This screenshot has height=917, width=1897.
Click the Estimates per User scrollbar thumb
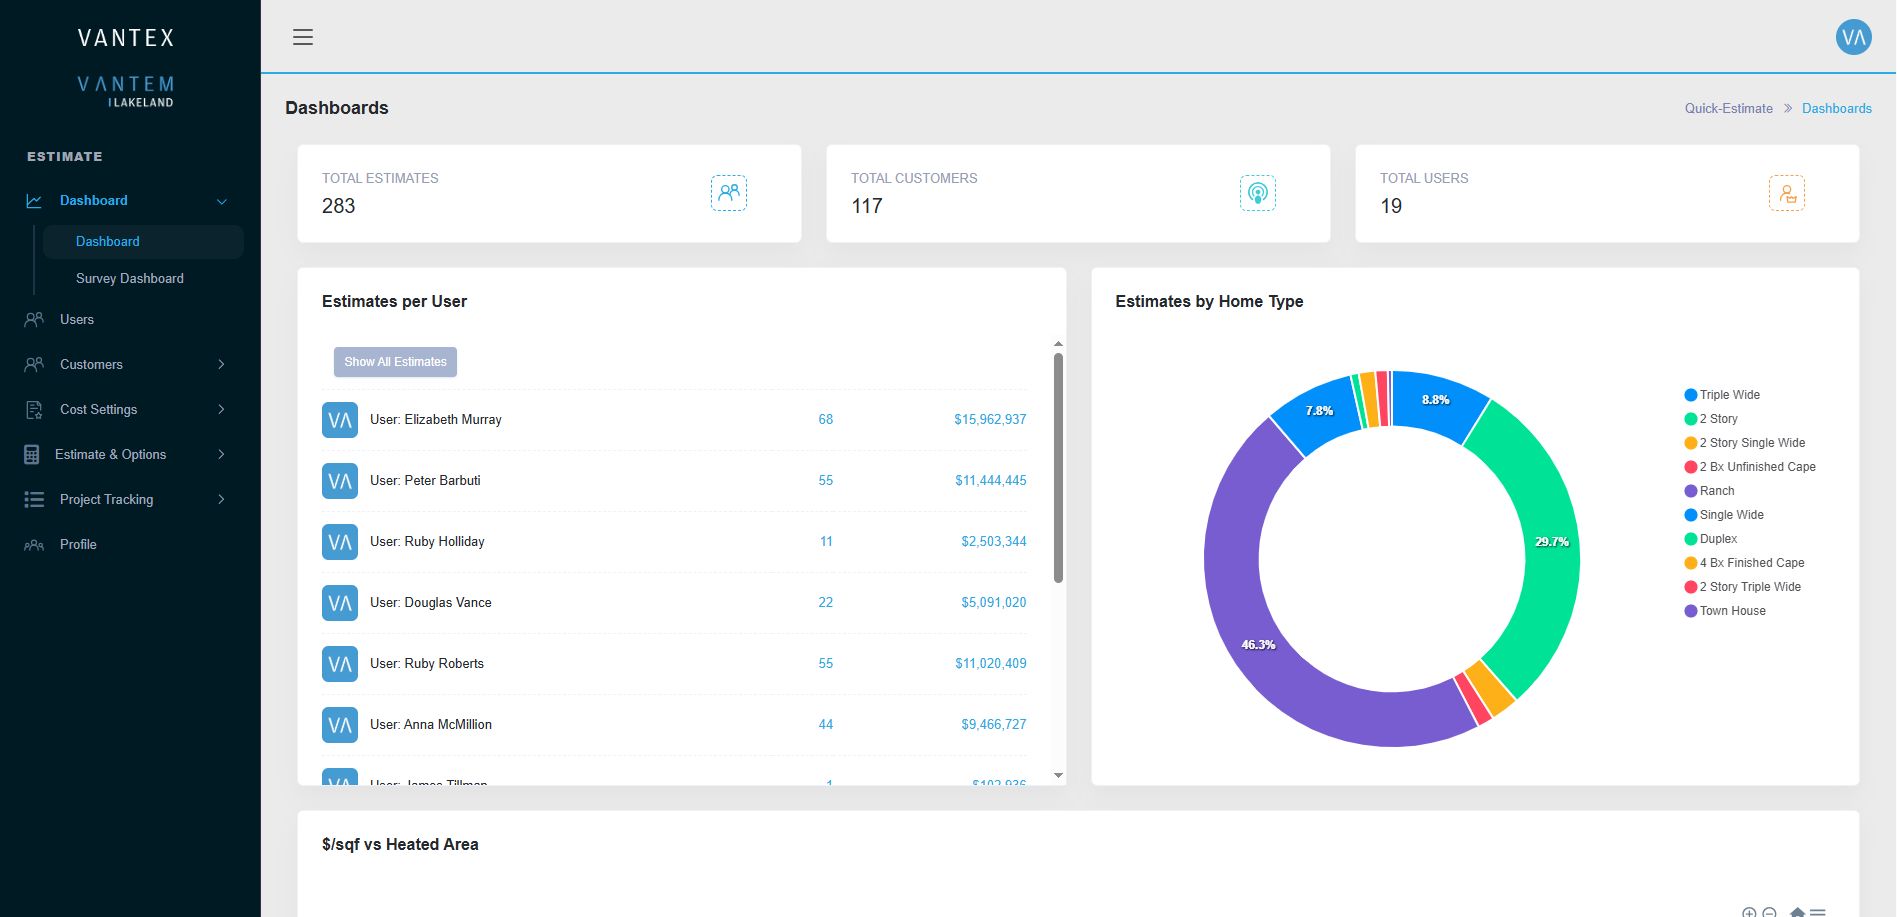[x=1058, y=467]
